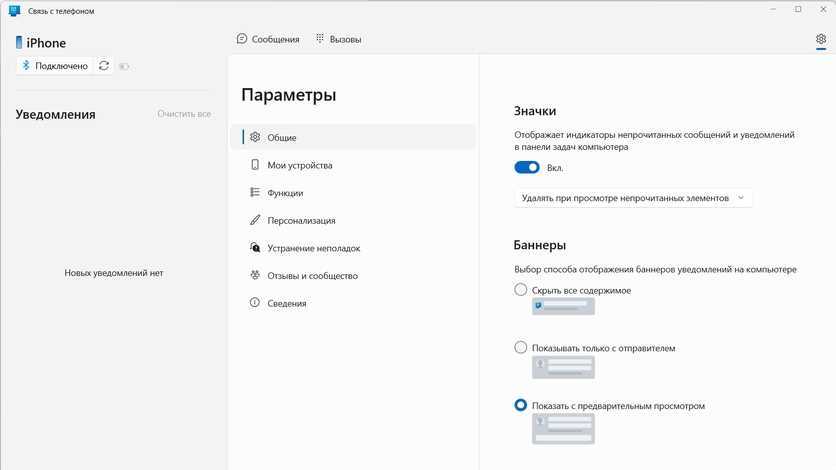Click the Bluetooth icon beside Подключено

tap(27, 66)
